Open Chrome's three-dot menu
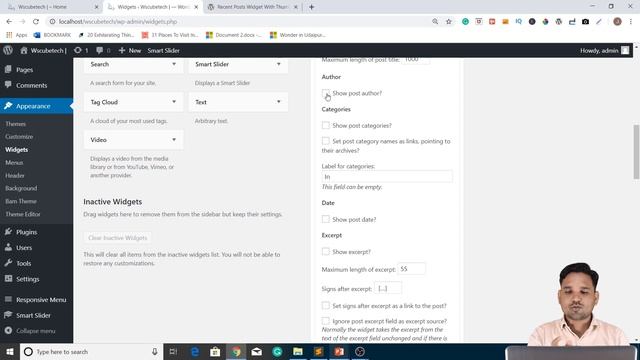The image size is (640, 360). click(631, 22)
